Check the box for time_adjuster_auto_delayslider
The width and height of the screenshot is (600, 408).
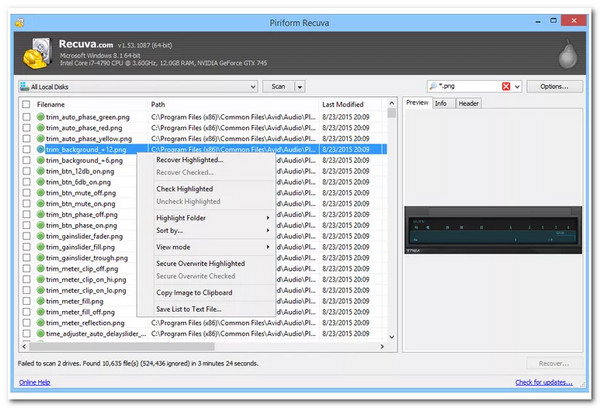click(26, 334)
